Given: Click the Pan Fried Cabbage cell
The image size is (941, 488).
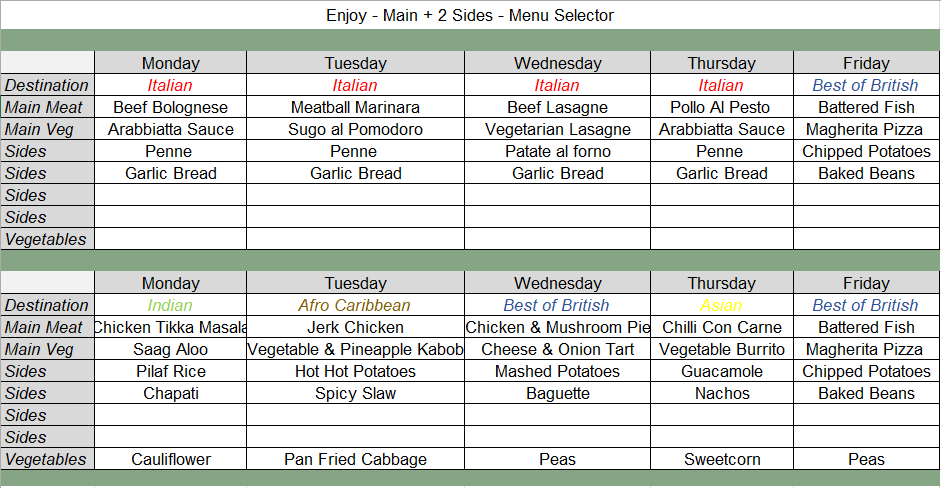Looking at the screenshot, I should click(x=355, y=459).
